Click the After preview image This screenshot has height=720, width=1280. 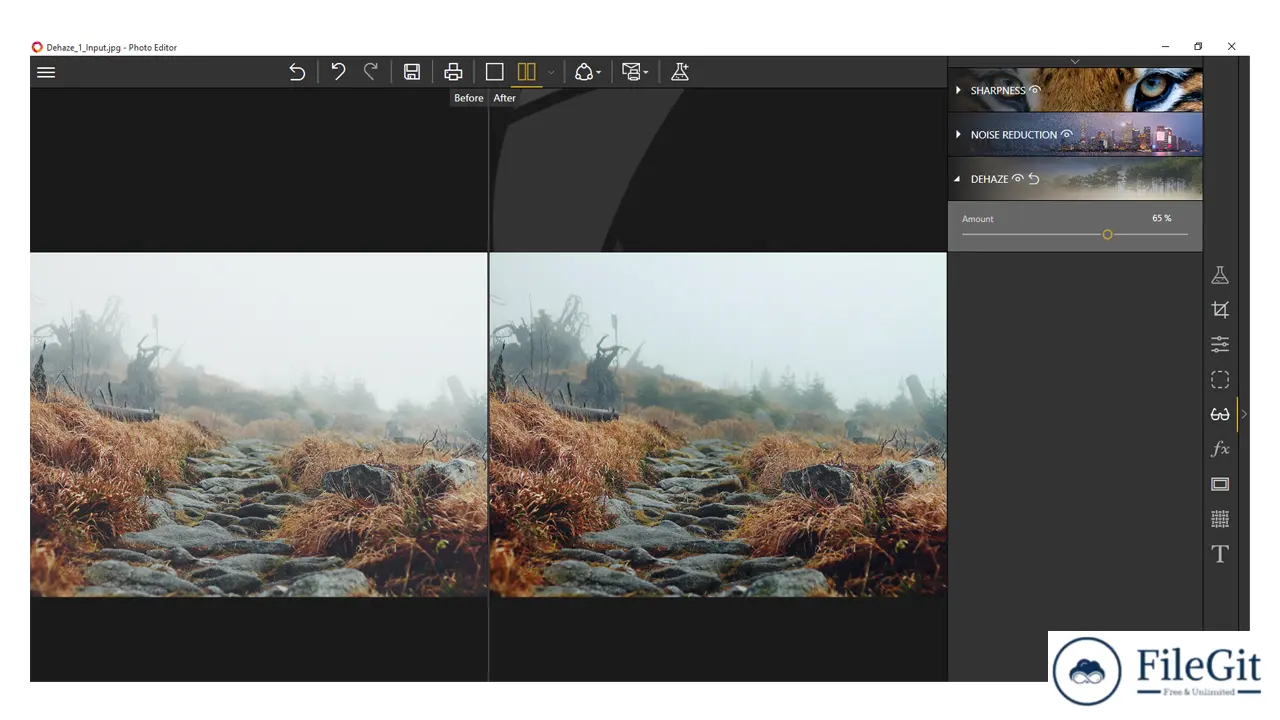pyautogui.click(x=718, y=425)
